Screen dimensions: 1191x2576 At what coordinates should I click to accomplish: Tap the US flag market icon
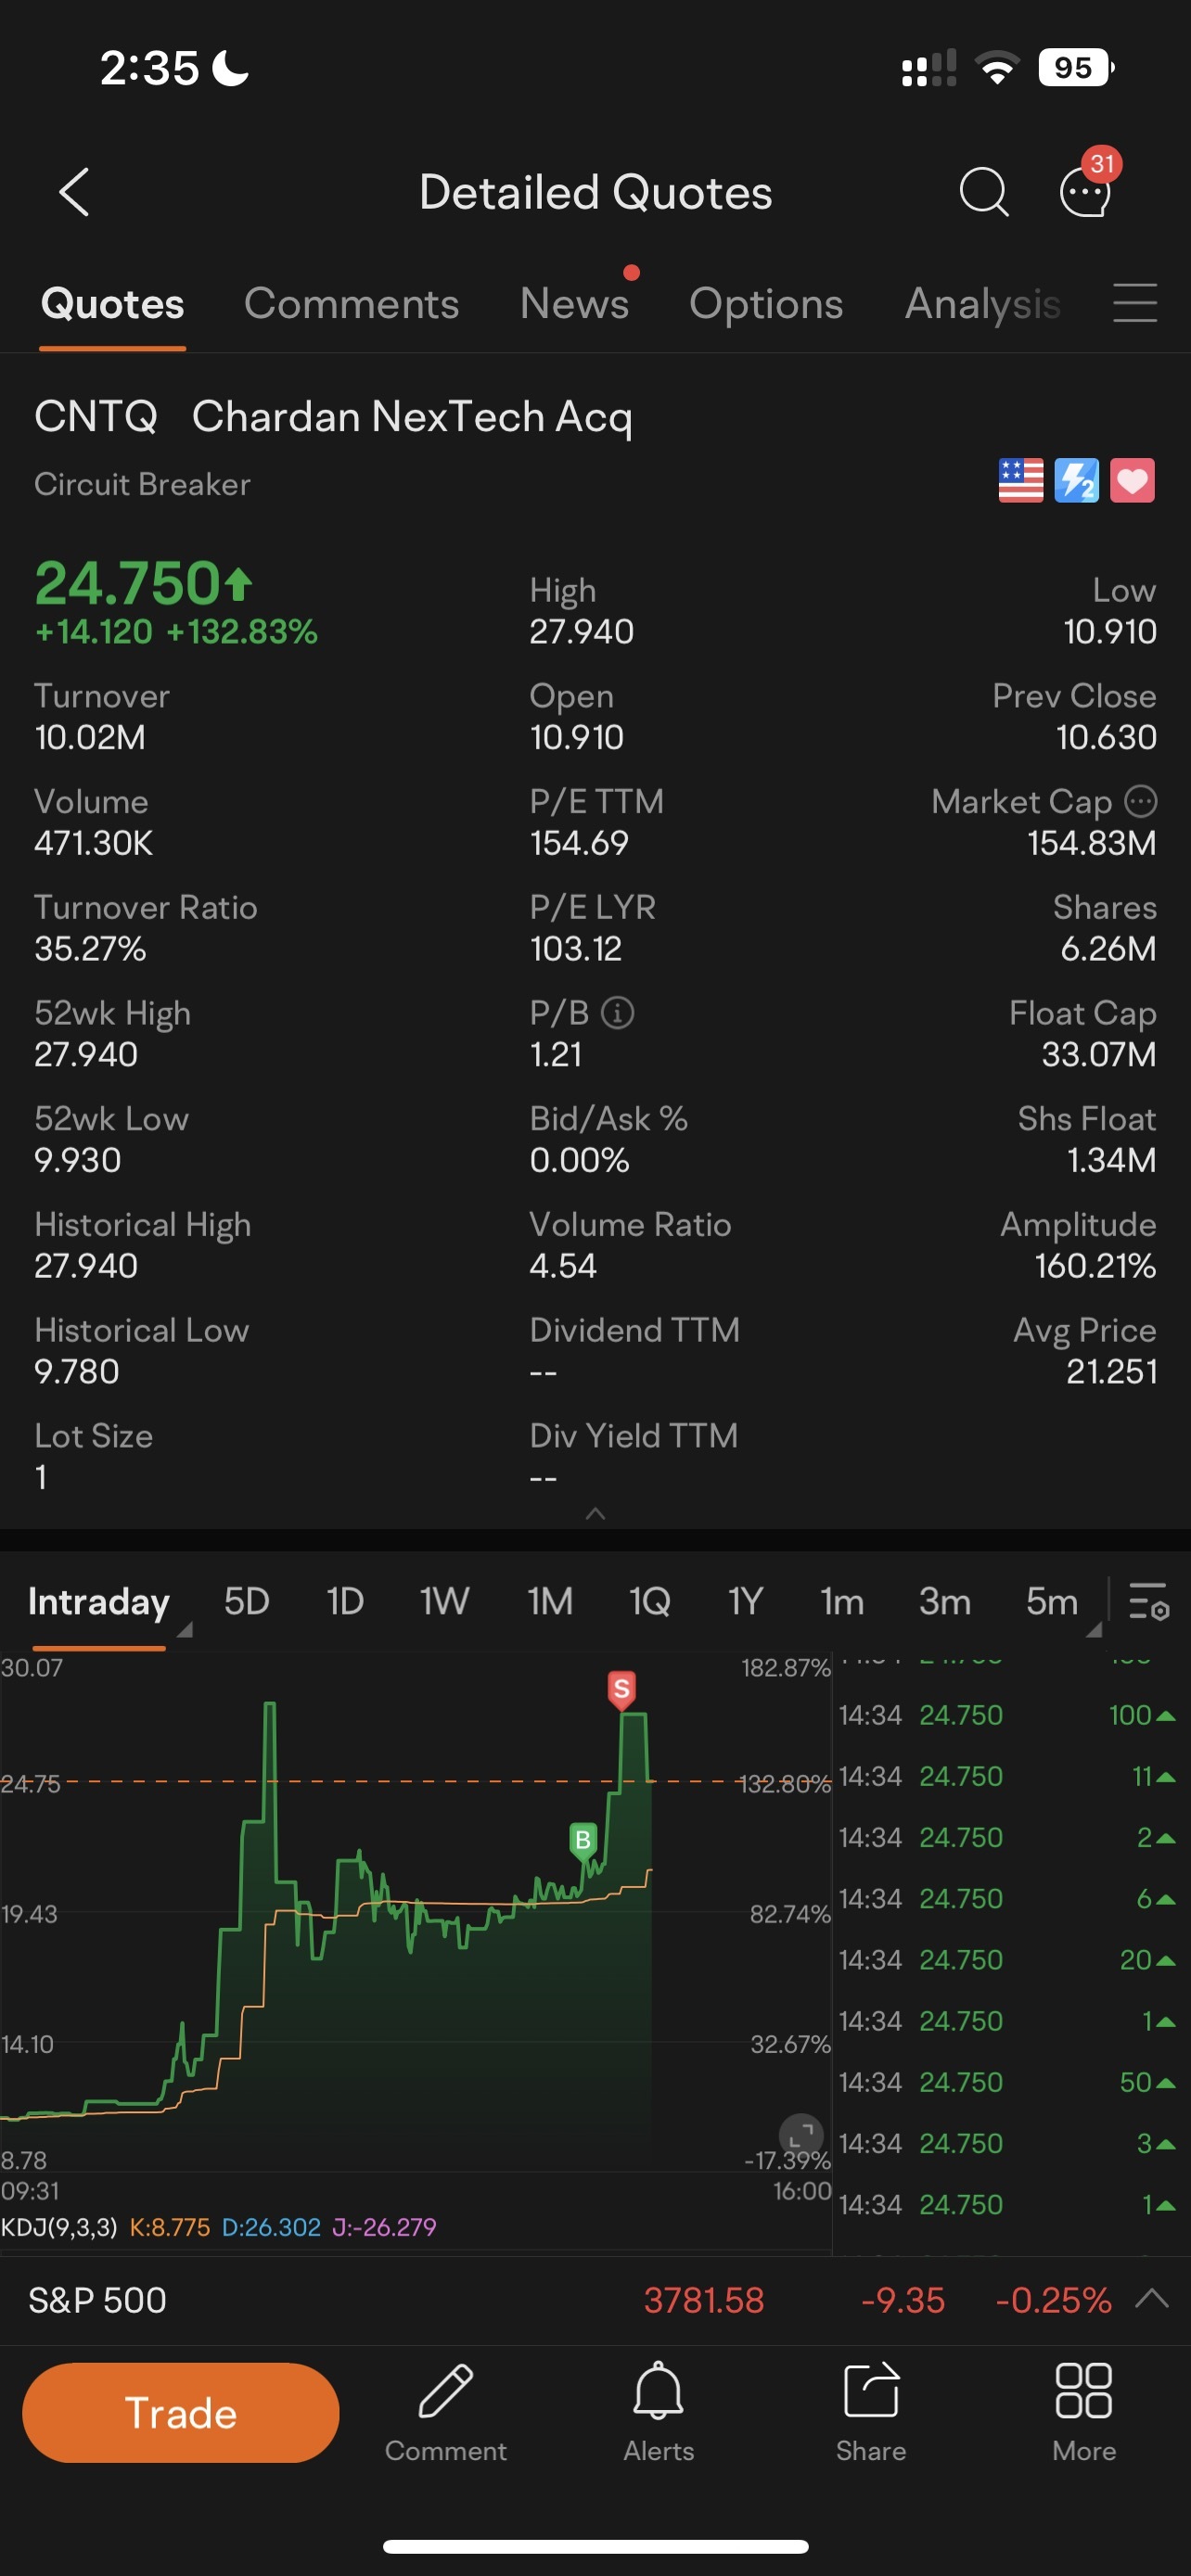point(1020,481)
